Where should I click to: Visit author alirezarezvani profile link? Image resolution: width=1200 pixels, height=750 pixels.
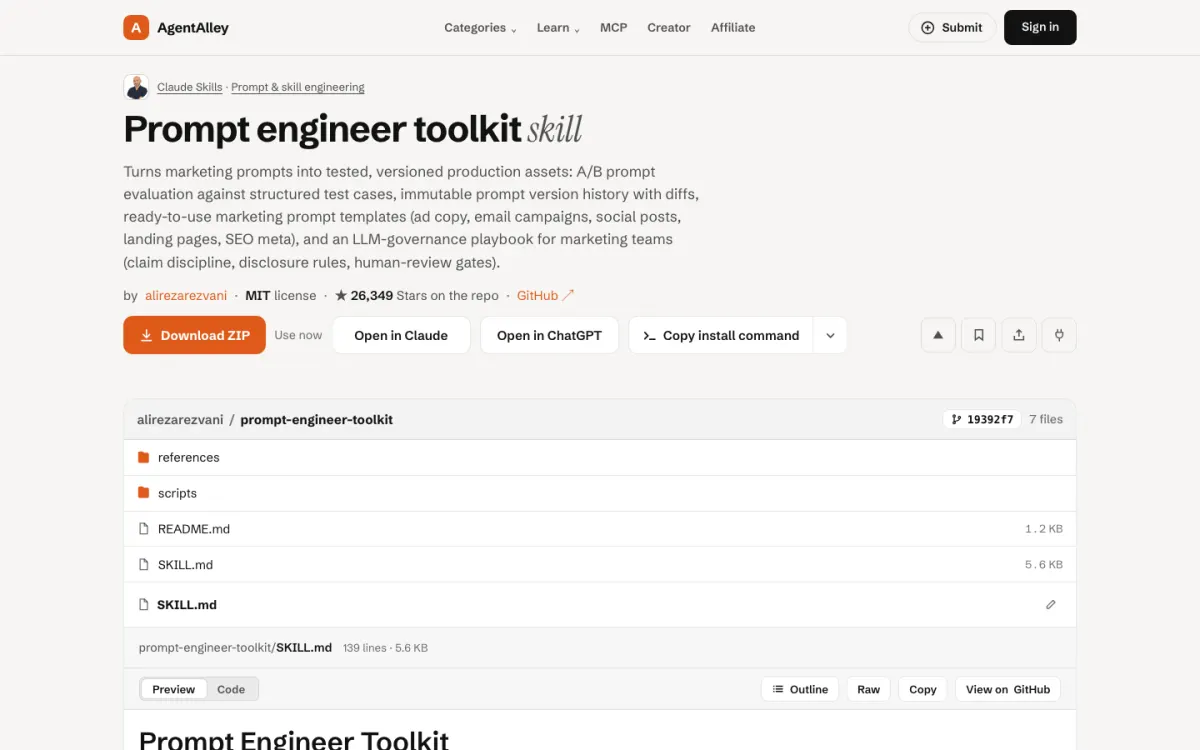186,295
